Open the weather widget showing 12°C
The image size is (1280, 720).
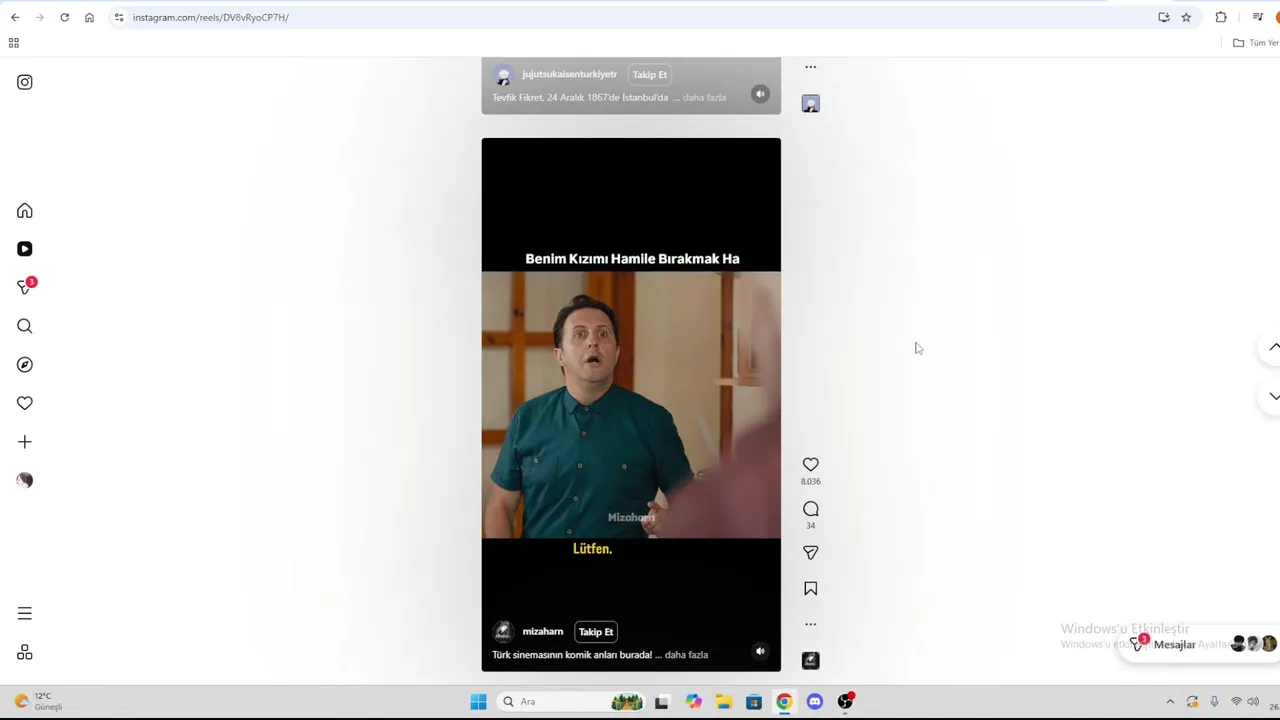38,702
